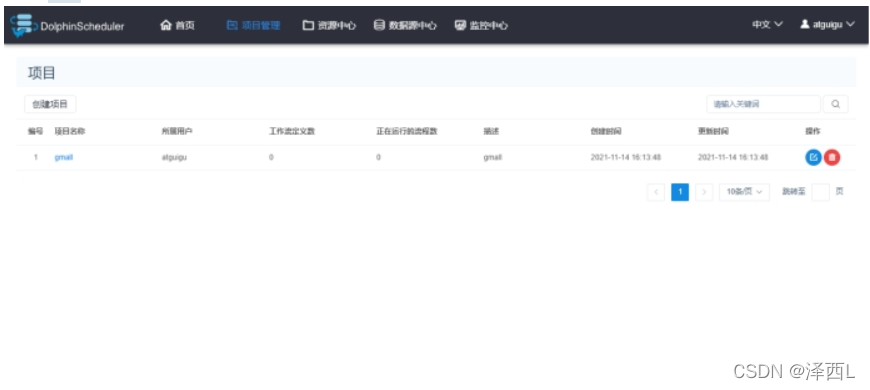
Task: Open the gmall project link
Action: tap(64, 158)
